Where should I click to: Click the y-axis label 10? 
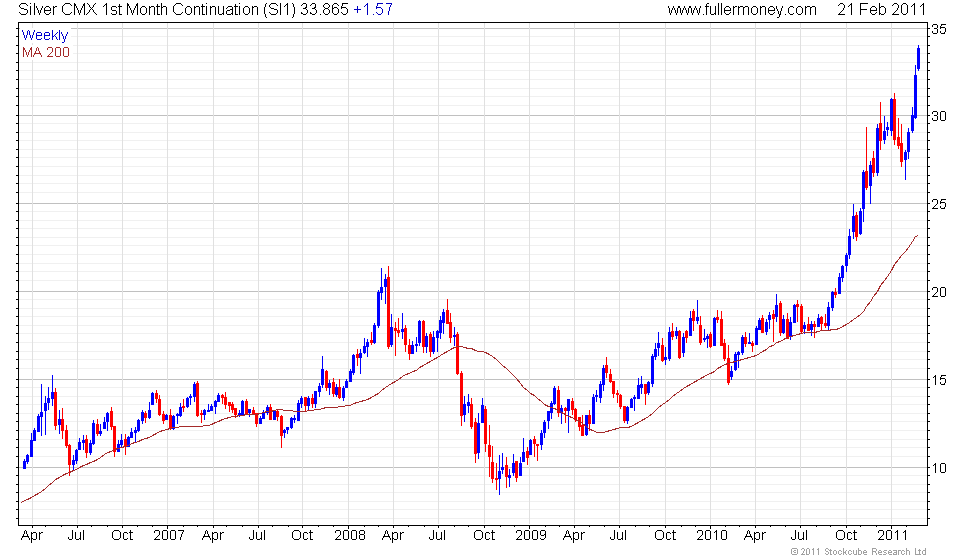(939, 468)
